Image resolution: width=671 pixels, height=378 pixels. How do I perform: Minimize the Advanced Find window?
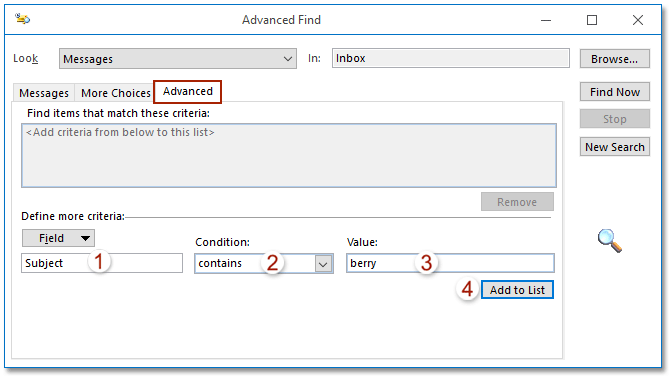click(x=546, y=20)
